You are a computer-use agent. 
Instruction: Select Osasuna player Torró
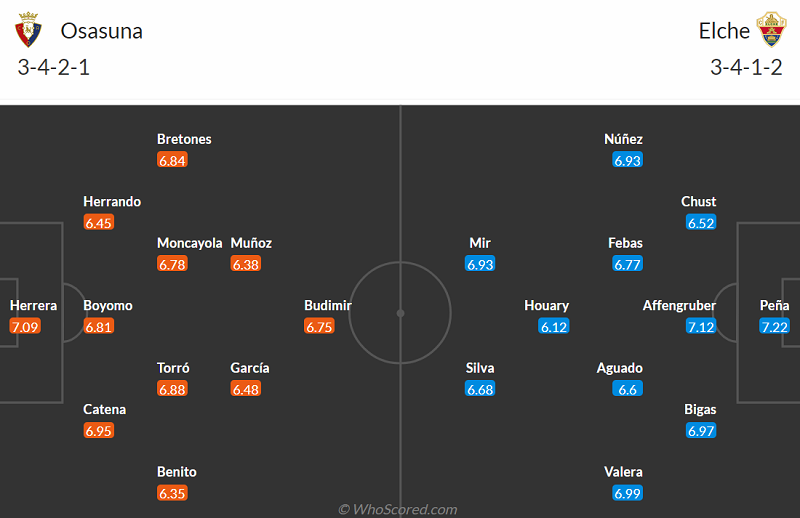tap(173, 368)
